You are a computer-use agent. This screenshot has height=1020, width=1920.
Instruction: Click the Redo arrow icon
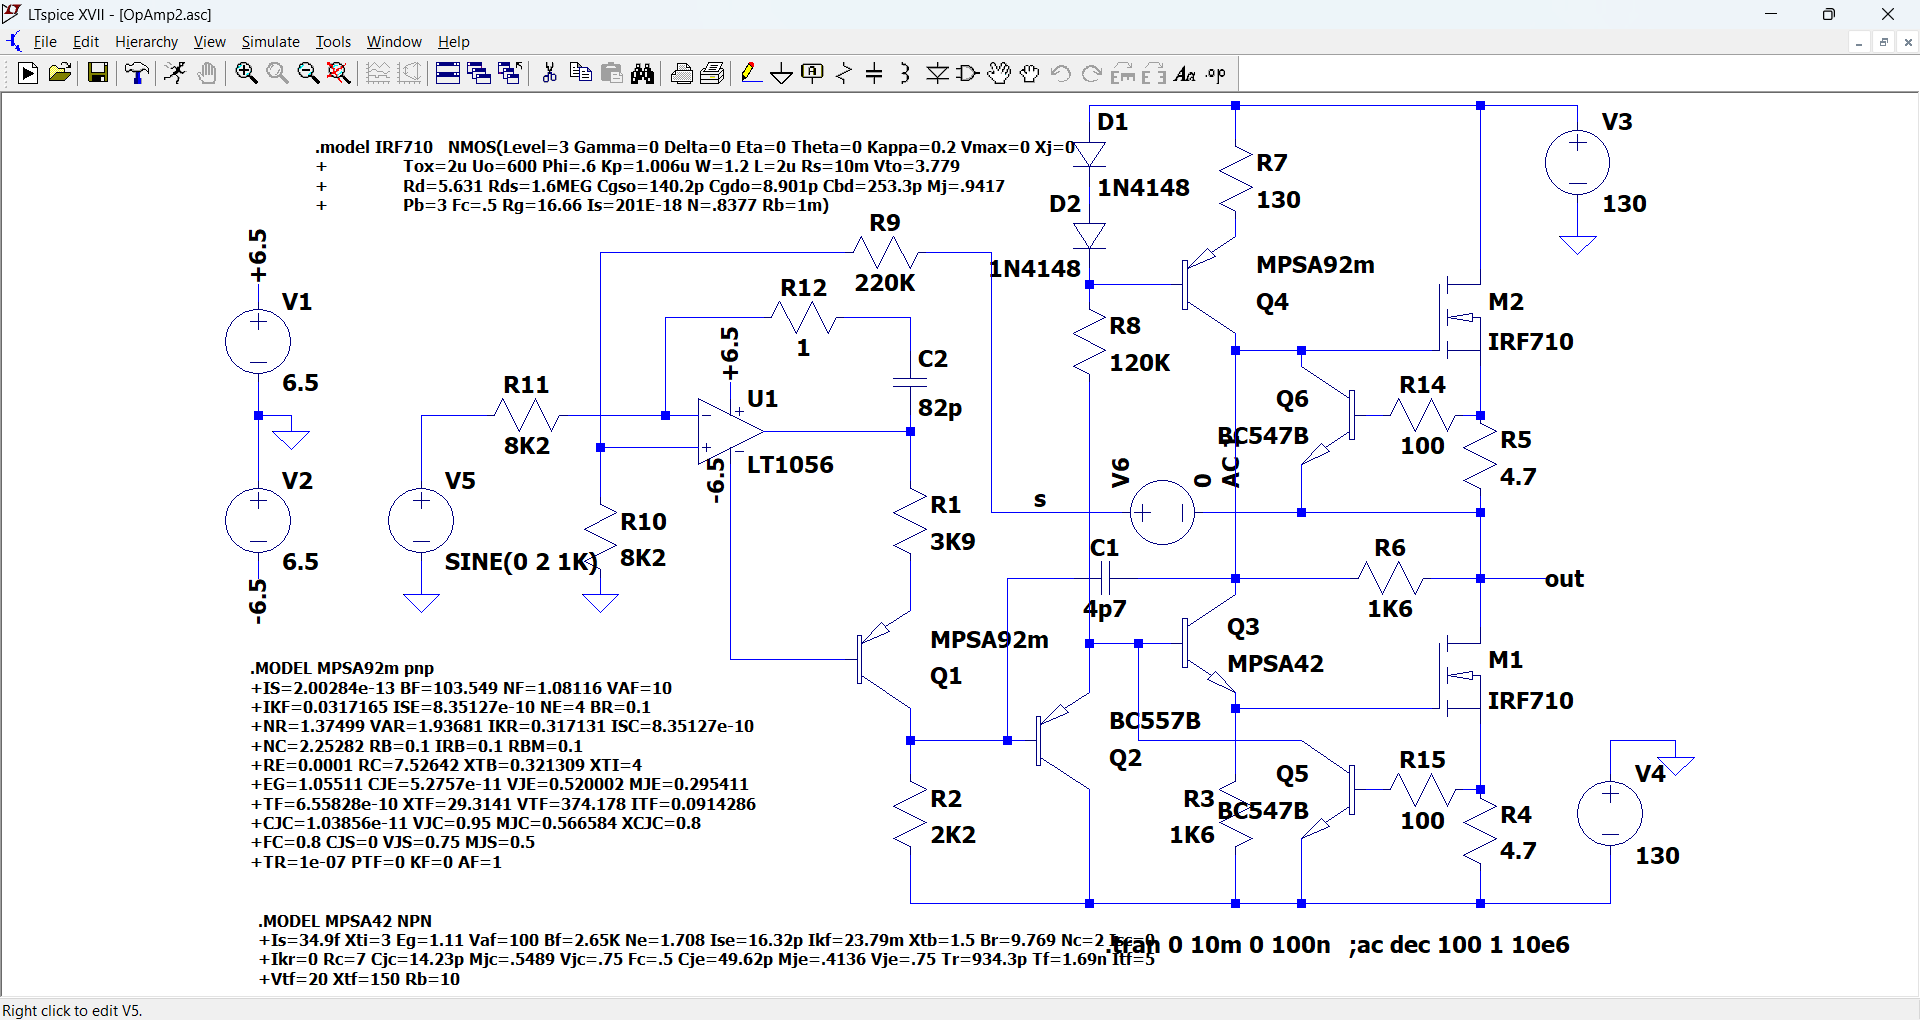pos(1092,73)
